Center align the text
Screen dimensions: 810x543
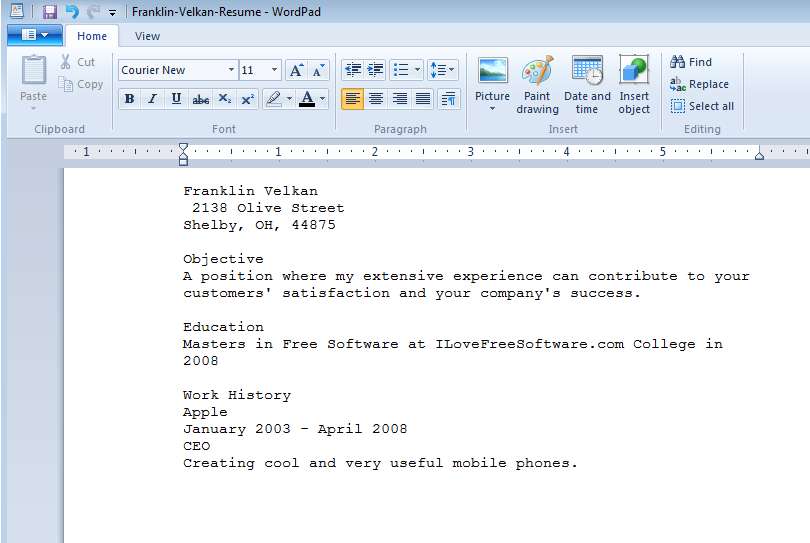376,99
